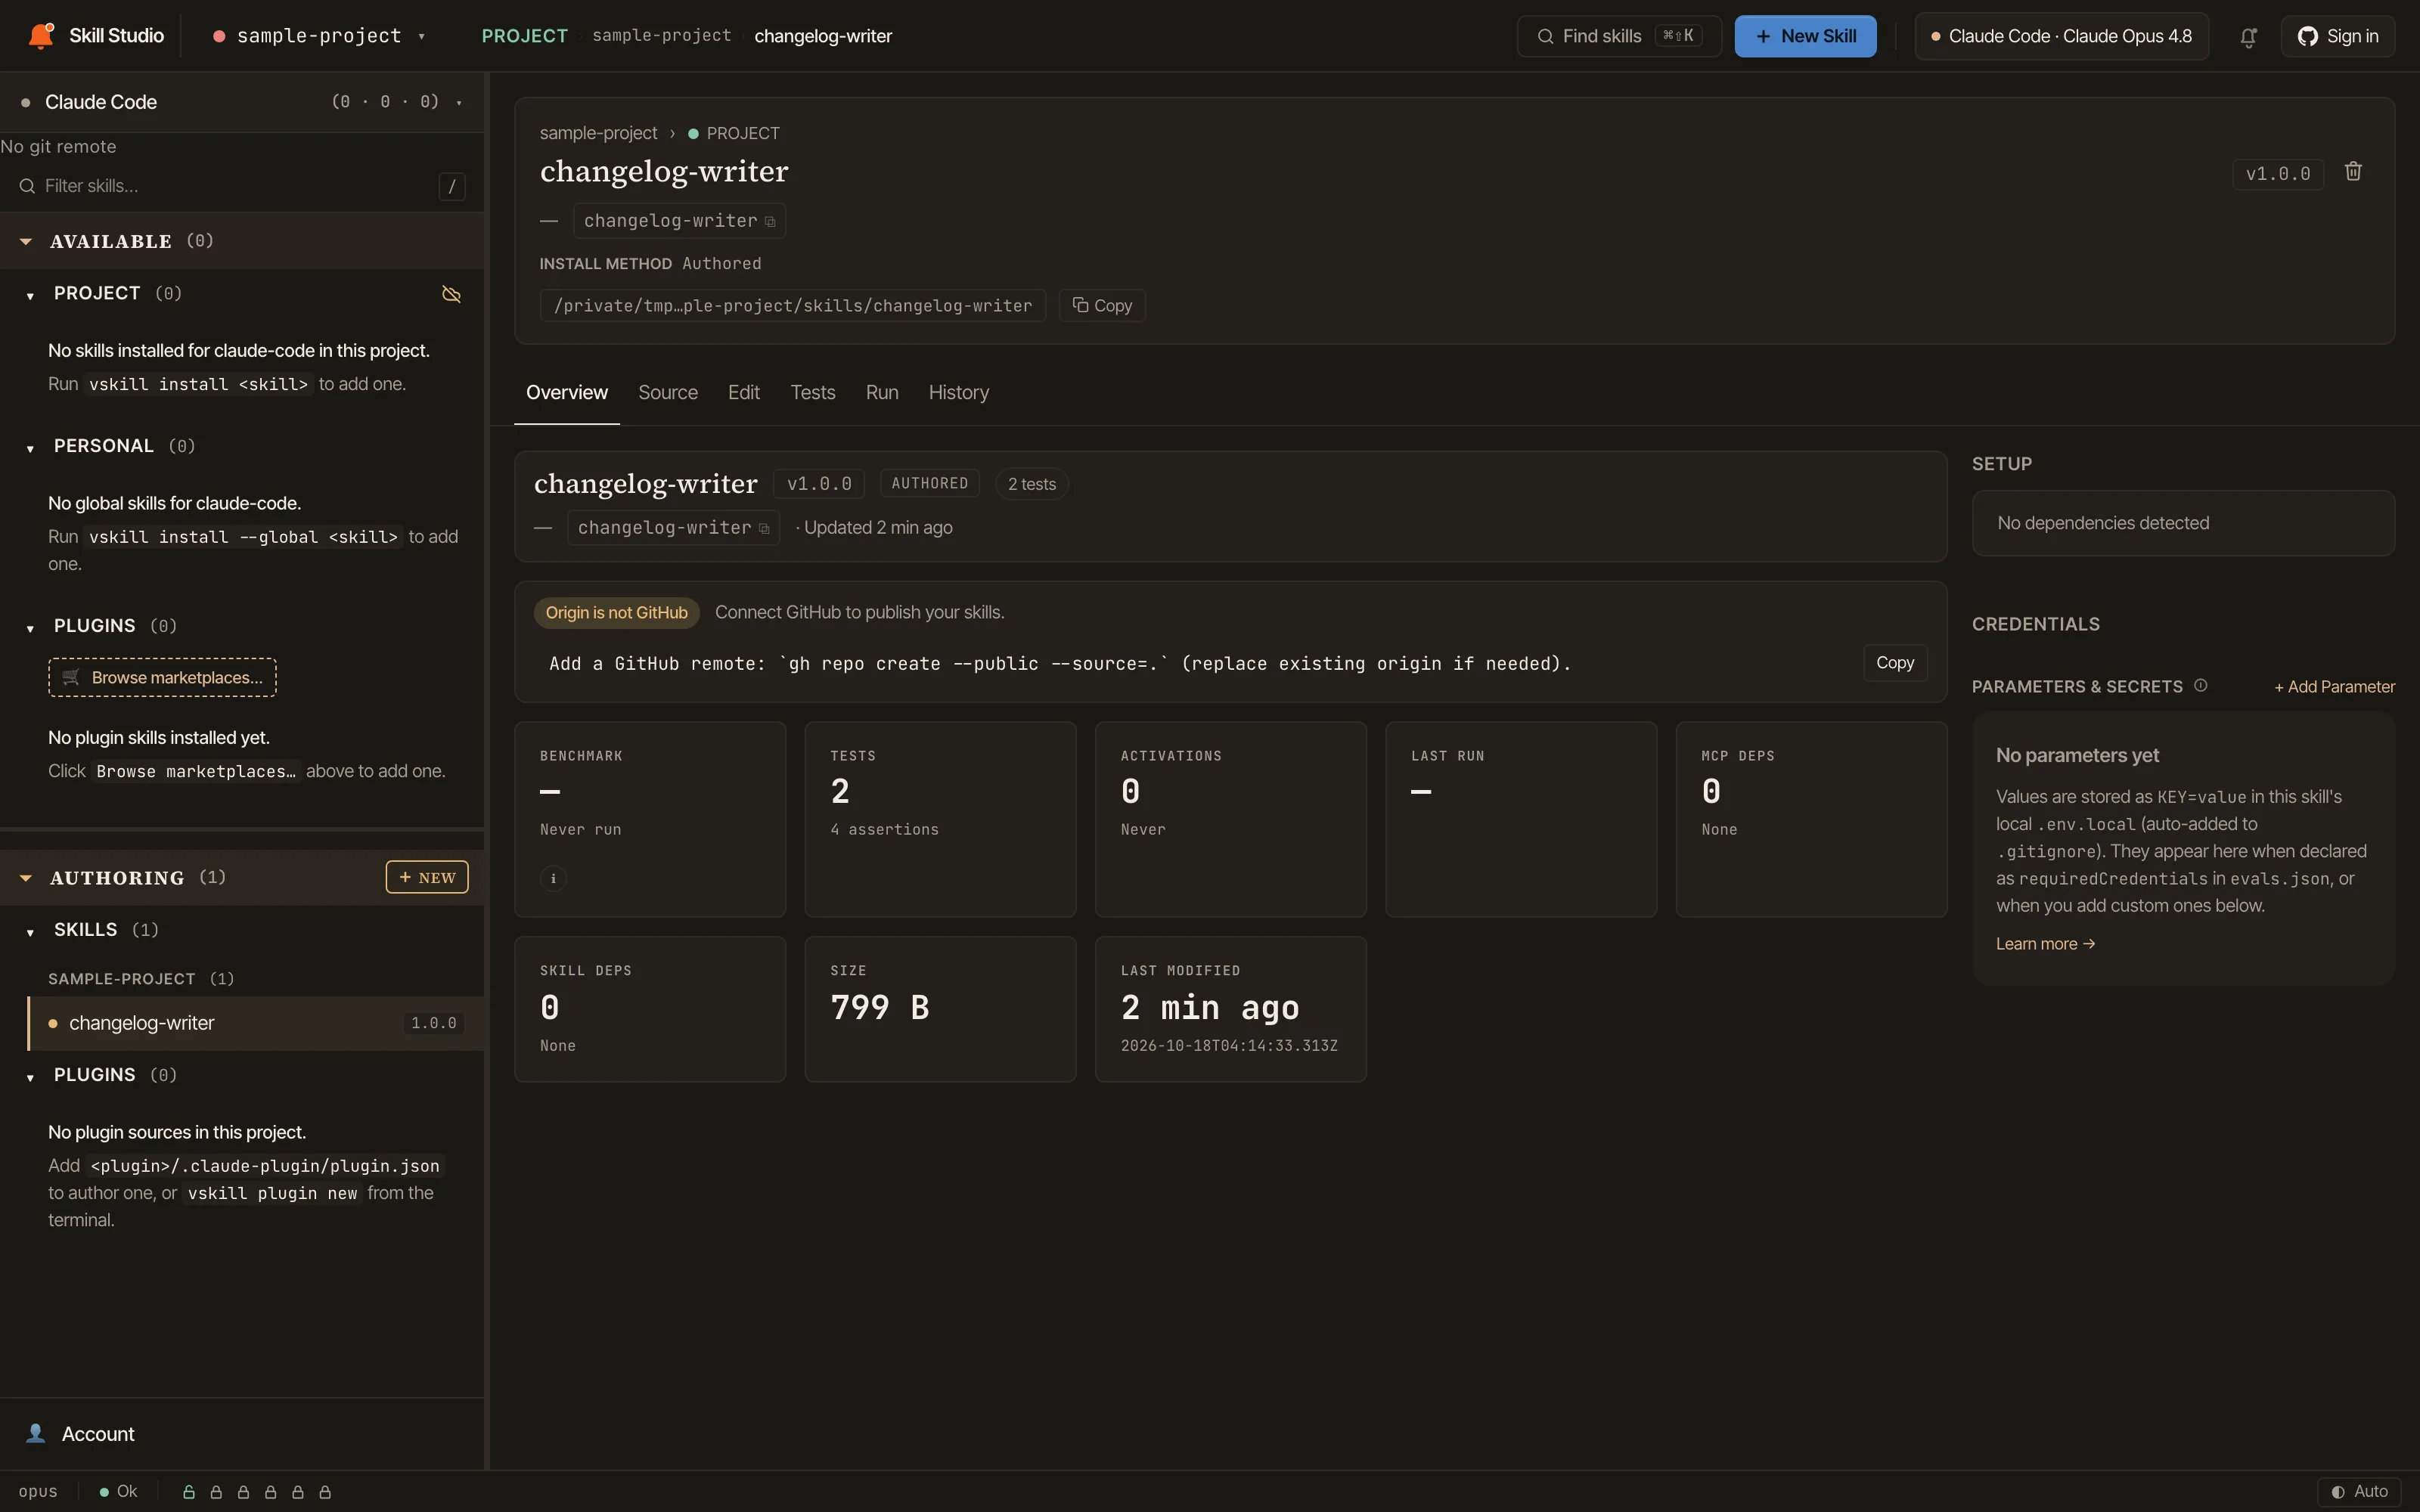Copy the skill name next to Updated 2 min ago
This screenshot has width=2420, height=1512.
764,528
